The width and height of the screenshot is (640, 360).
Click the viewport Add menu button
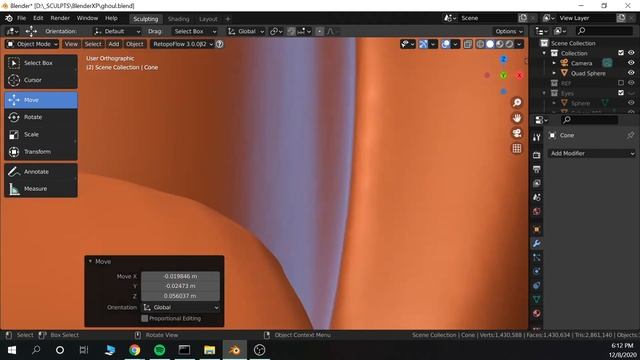[x=114, y=44]
